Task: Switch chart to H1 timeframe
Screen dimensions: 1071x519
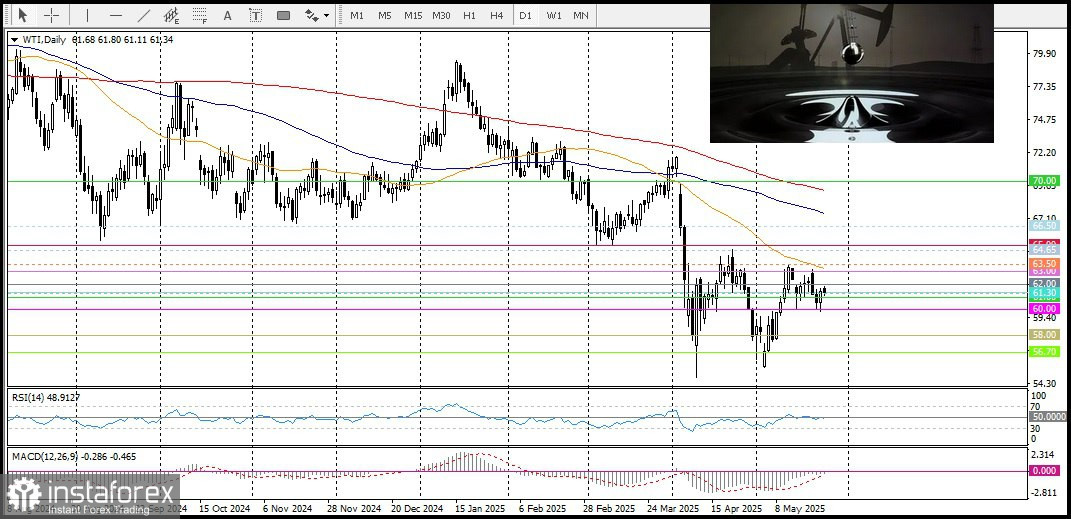Action: tap(469, 15)
